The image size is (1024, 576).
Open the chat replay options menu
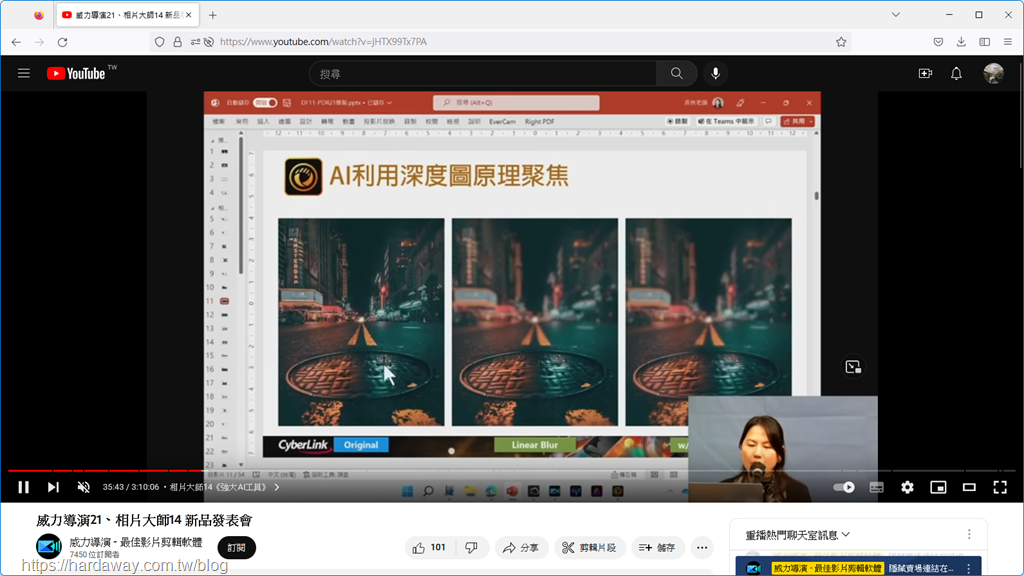969,535
